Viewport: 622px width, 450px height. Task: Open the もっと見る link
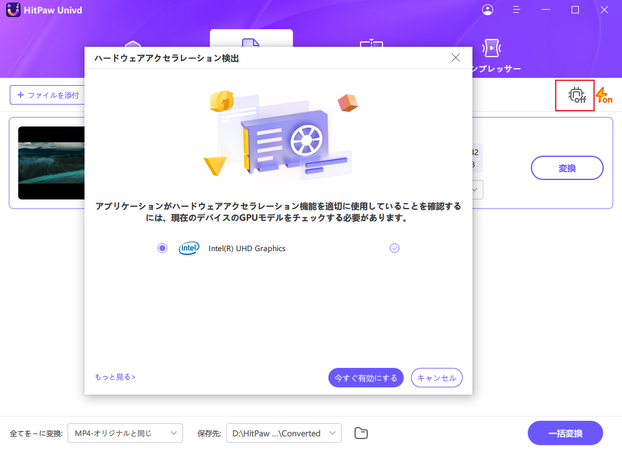[115, 377]
